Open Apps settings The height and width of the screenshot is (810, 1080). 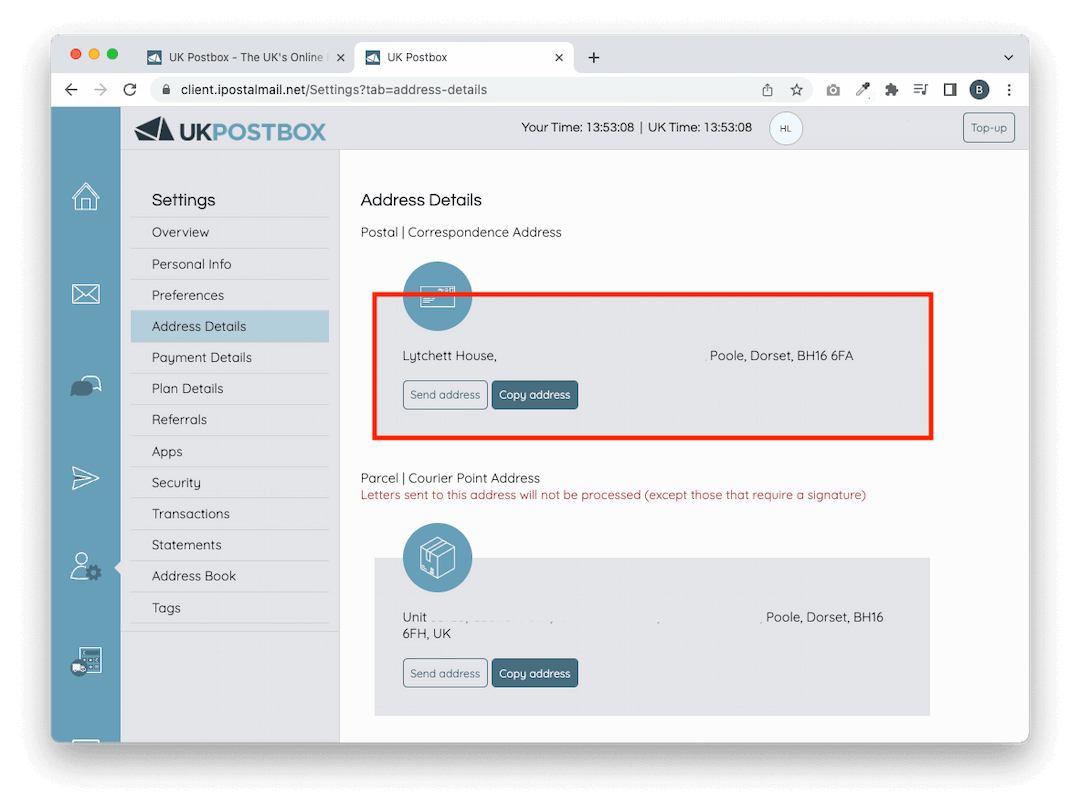[229, 451]
